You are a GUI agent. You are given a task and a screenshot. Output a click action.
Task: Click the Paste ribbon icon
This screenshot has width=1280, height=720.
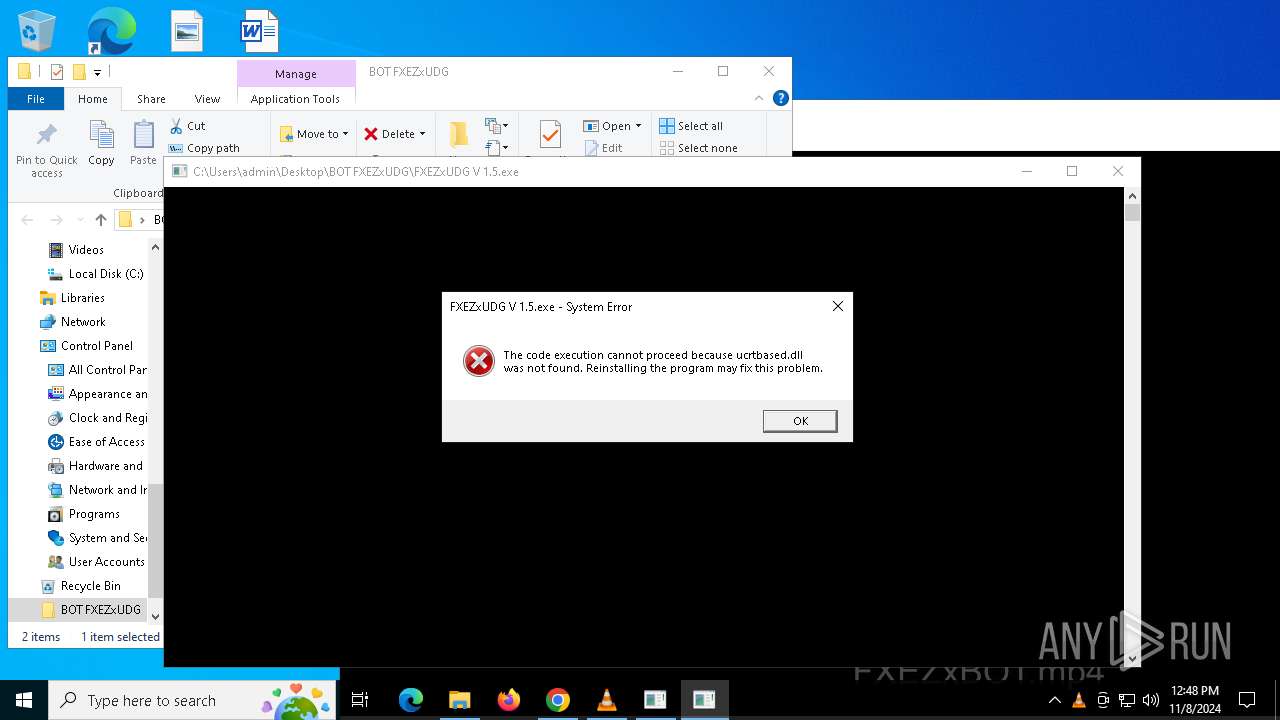click(x=143, y=144)
